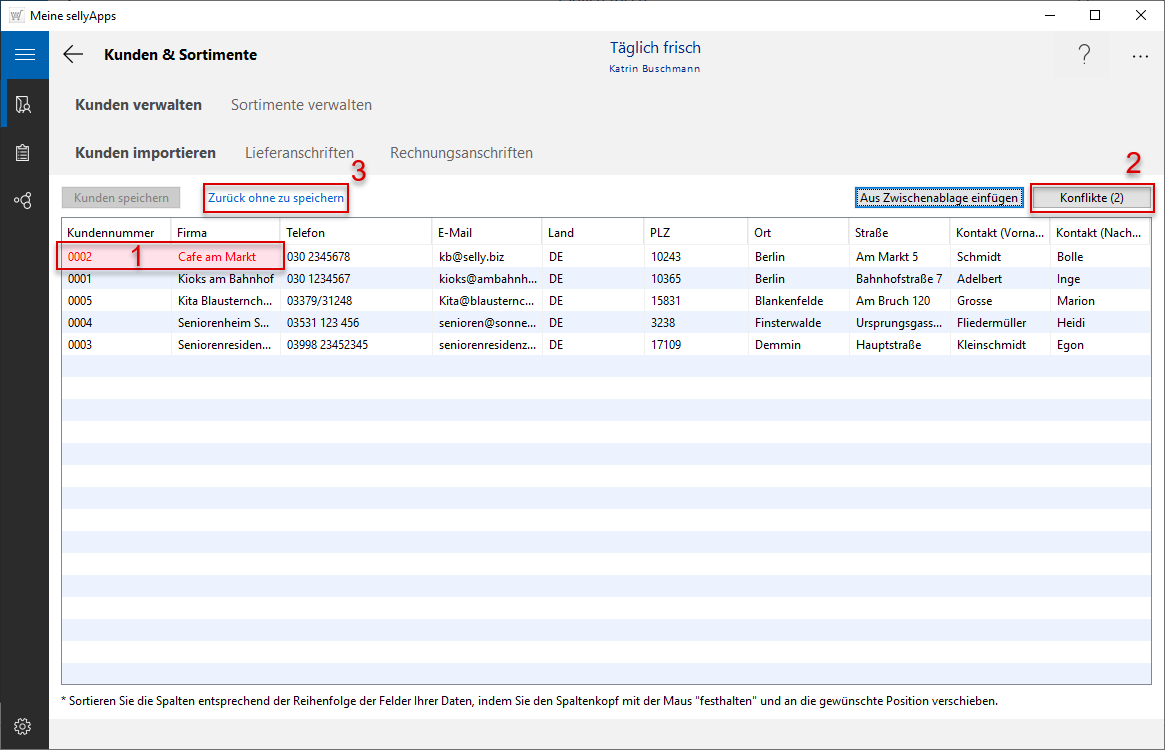Image resolution: width=1165 pixels, height=750 pixels.
Task: Open the hamburger navigation menu
Action: coord(24,55)
